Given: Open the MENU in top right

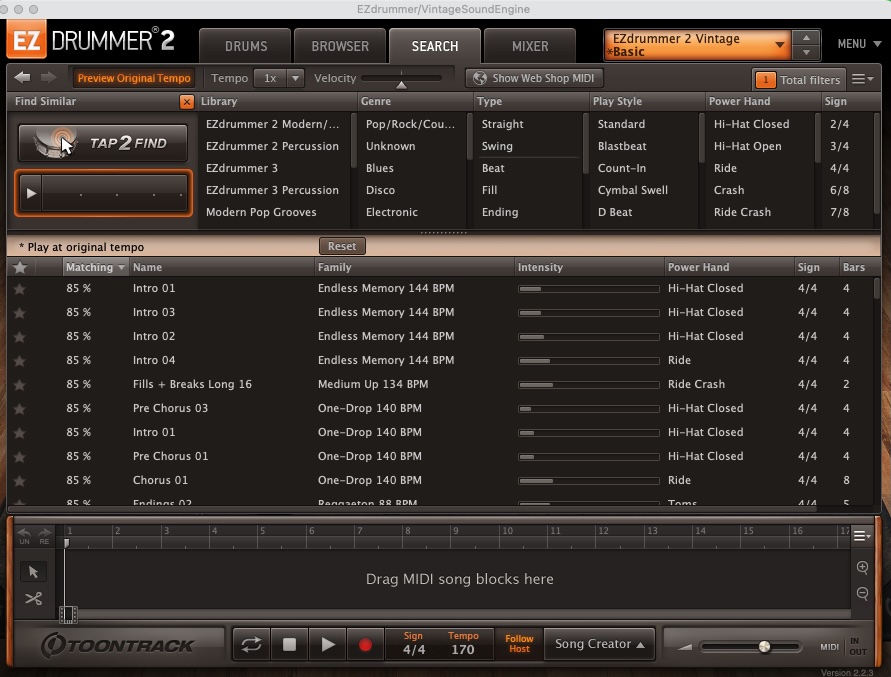Looking at the screenshot, I should tap(857, 45).
